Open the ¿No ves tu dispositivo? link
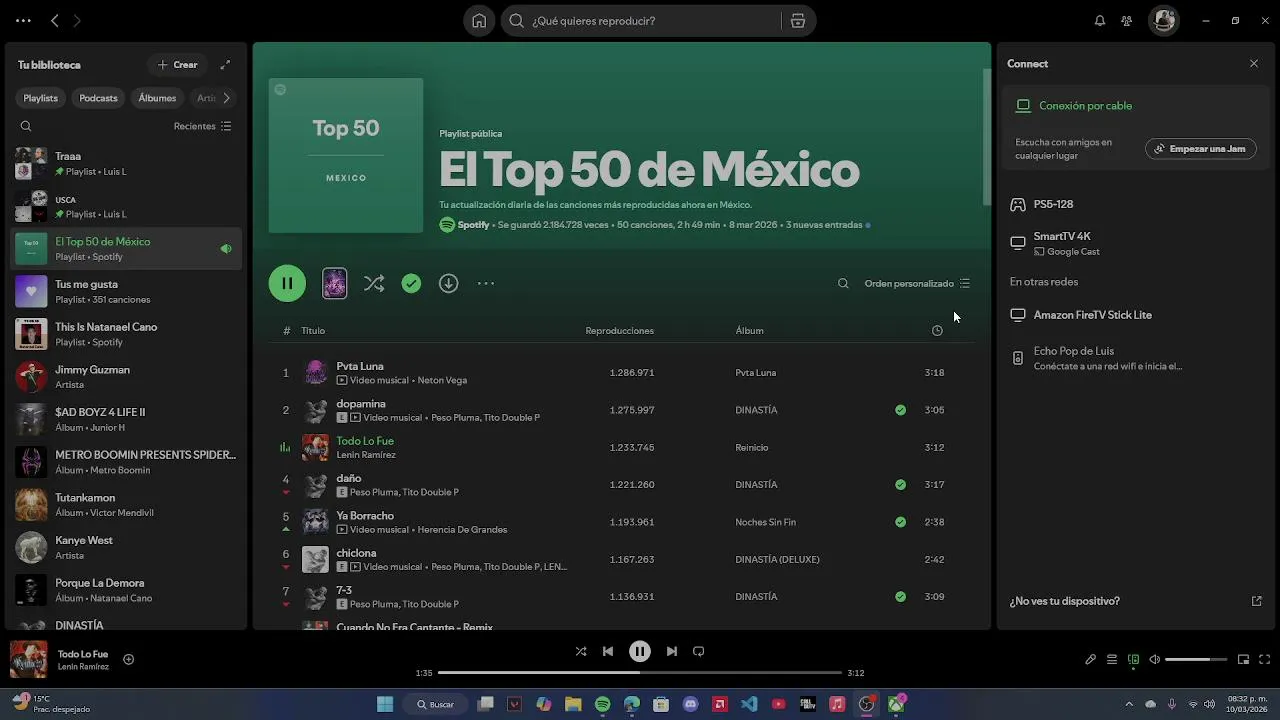The height and width of the screenshot is (720, 1280). (1064, 602)
